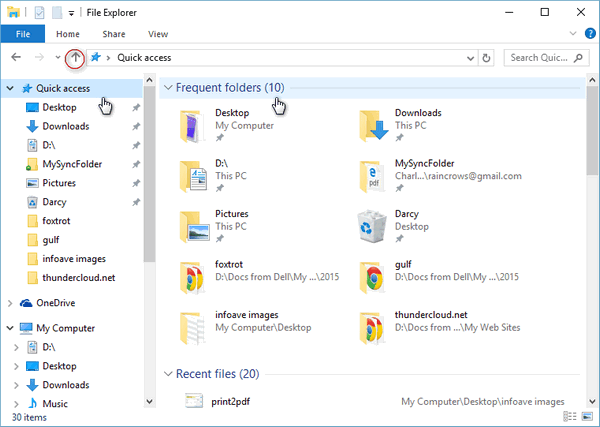Open the address bar history dropdown
Screen dimensions: 600x427
pos(471,58)
